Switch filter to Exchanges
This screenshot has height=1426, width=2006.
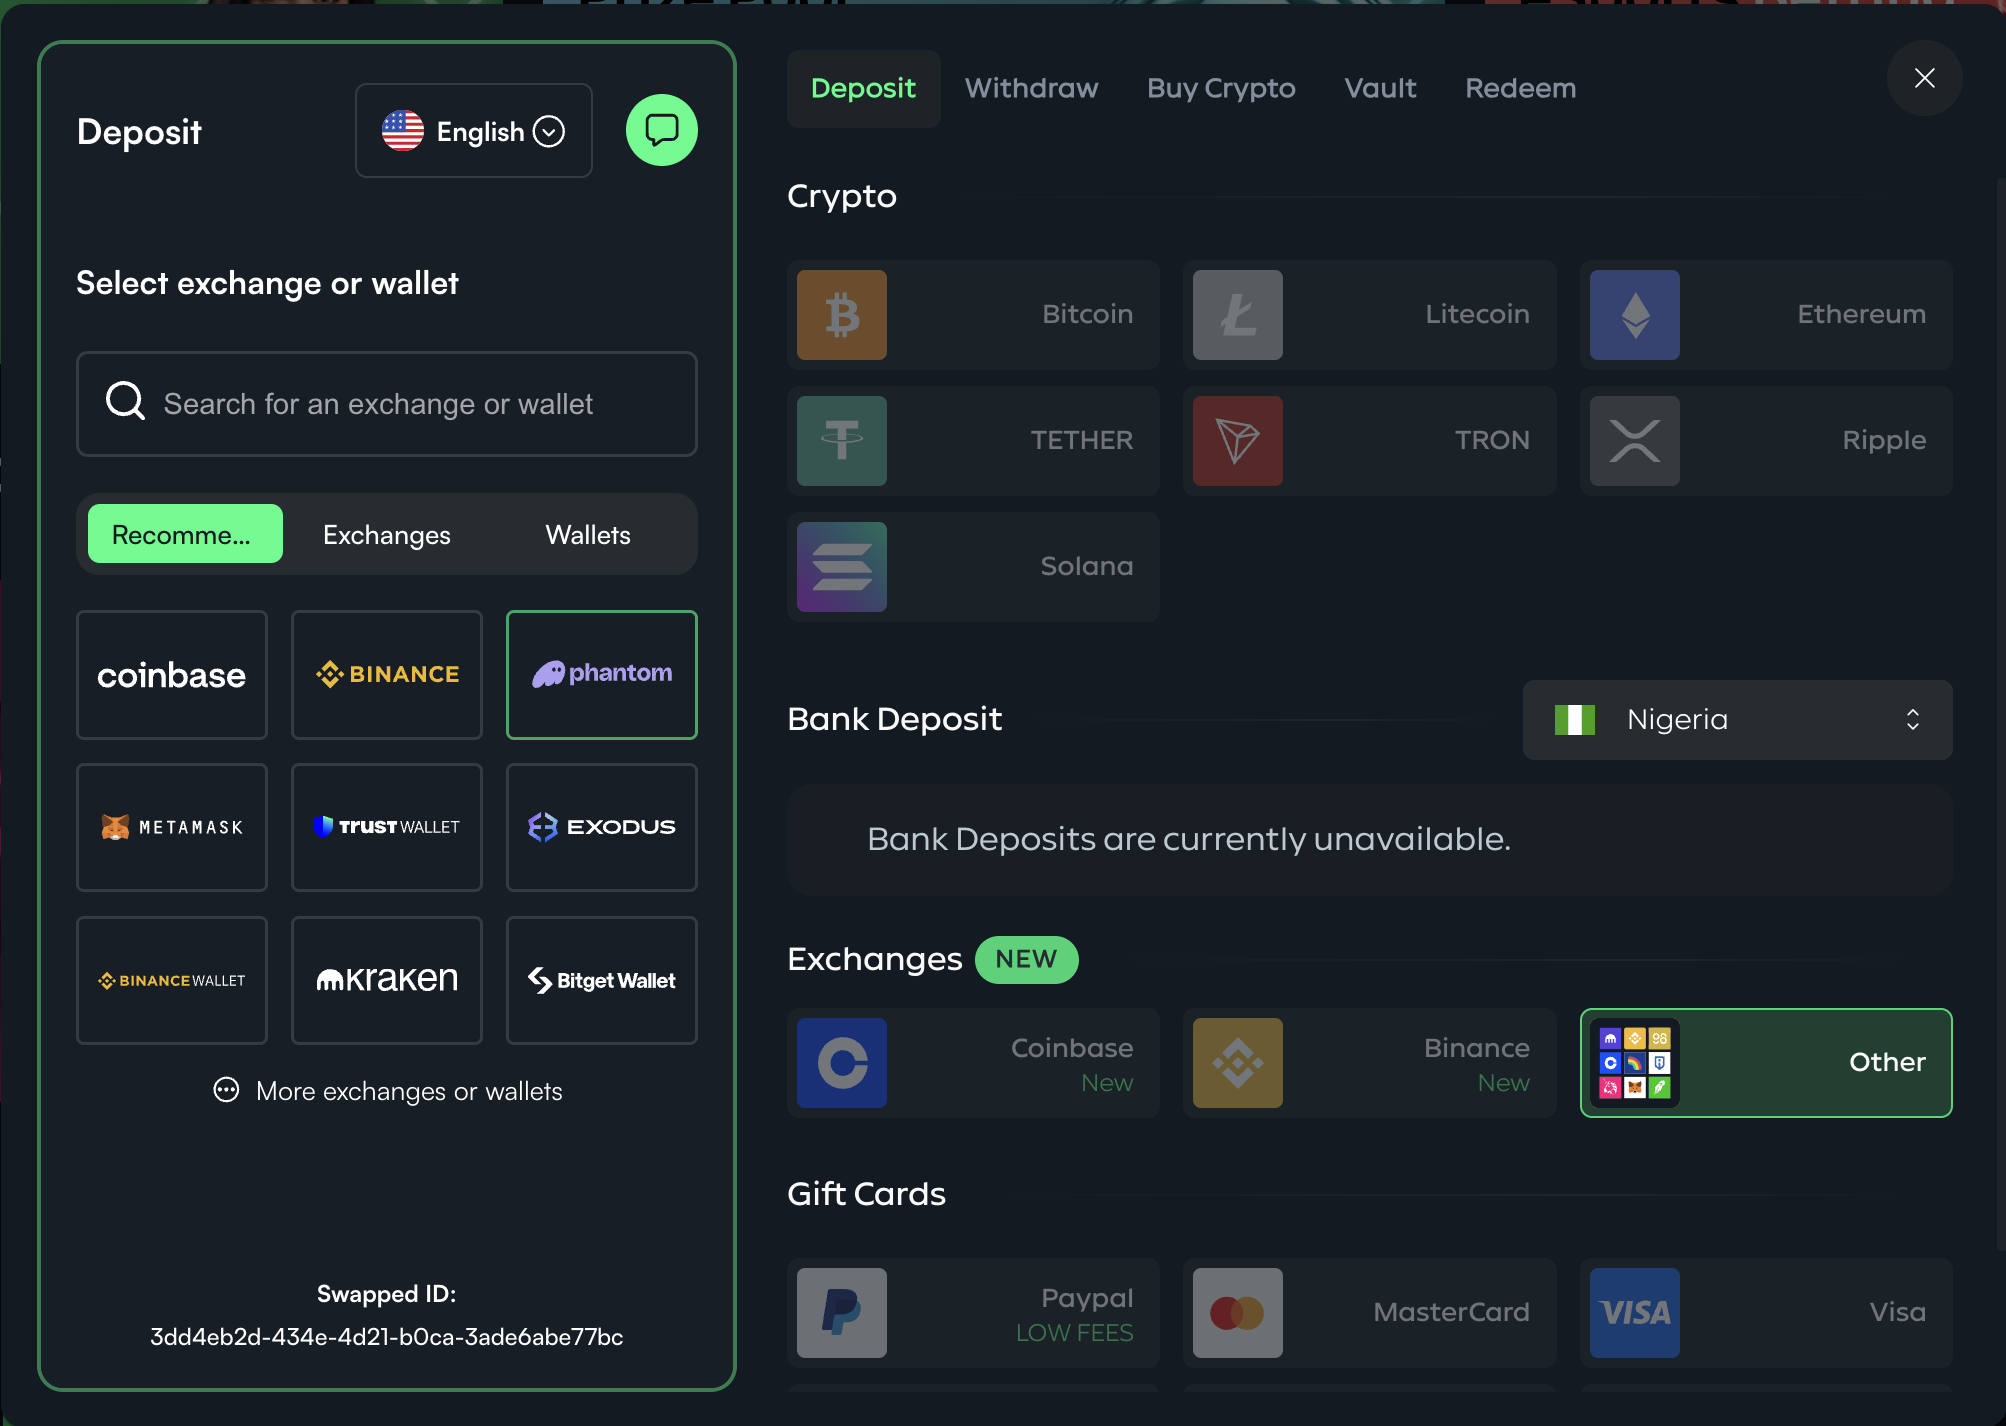[387, 535]
